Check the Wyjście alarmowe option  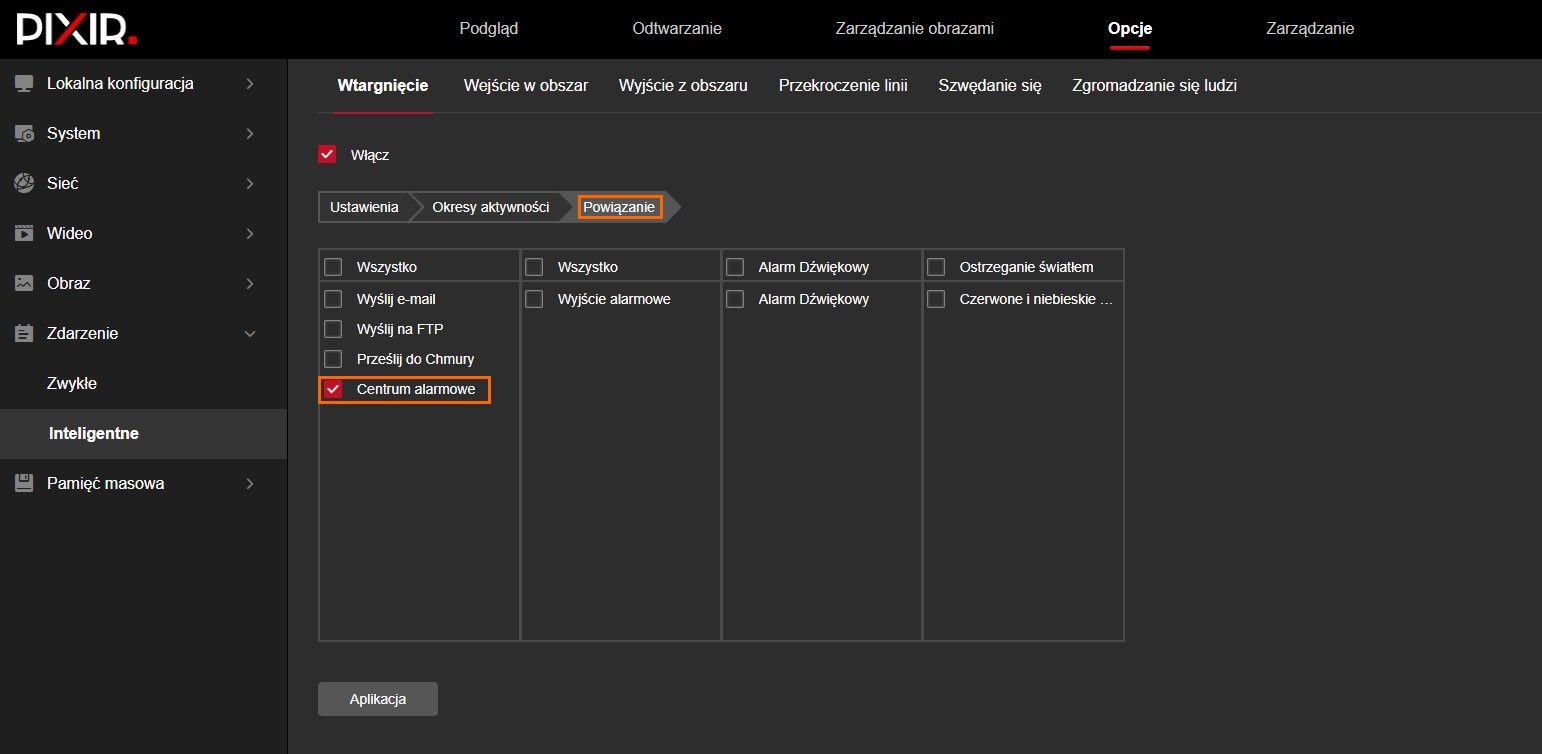pyautogui.click(x=535, y=299)
